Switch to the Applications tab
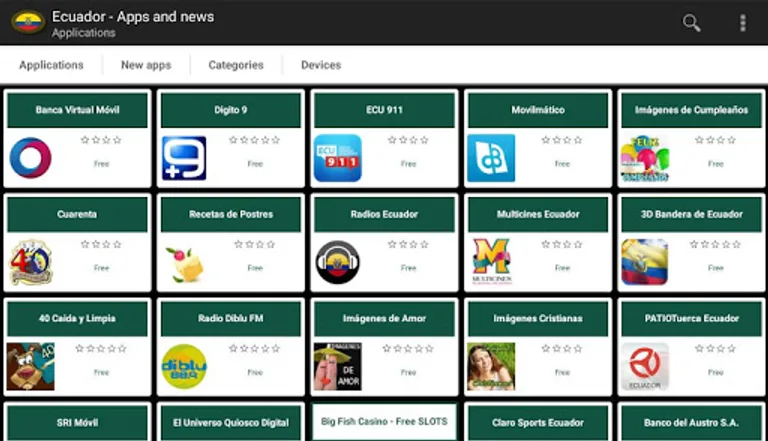Screen dimensions: 768x441 pyautogui.click(x=51, y=65)
